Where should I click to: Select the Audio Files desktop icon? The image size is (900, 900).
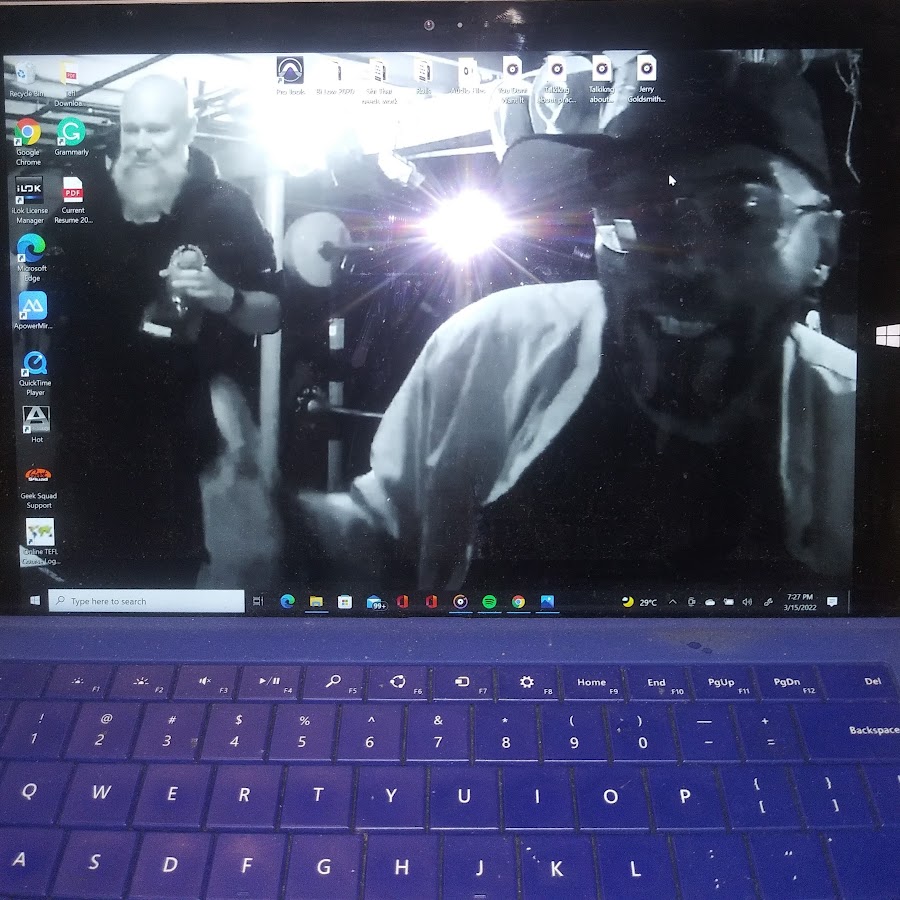pyautogui.click(x=467, y=76)
